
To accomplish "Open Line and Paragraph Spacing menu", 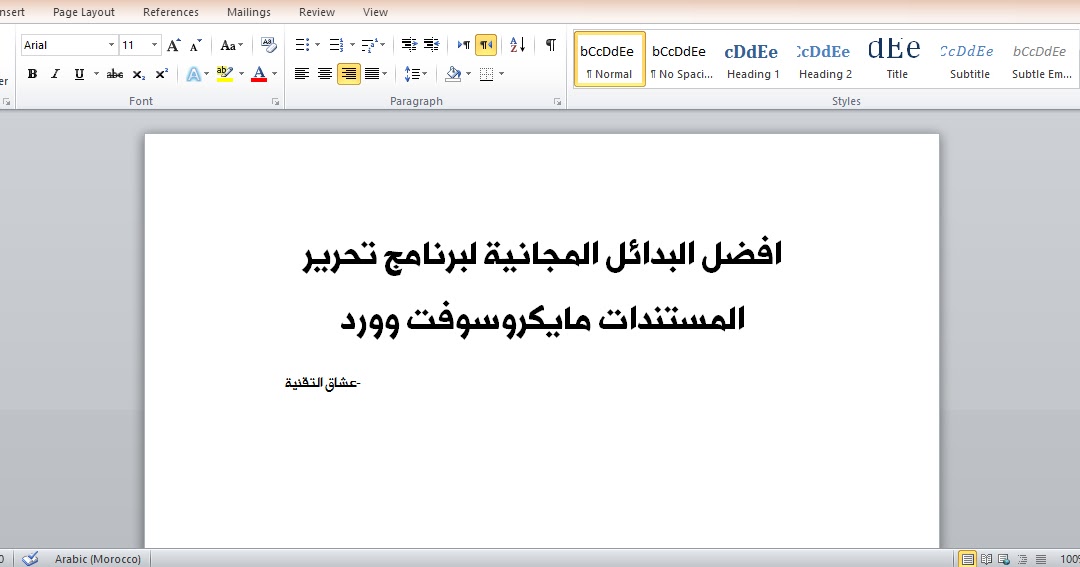I will (x=415, y=74).
